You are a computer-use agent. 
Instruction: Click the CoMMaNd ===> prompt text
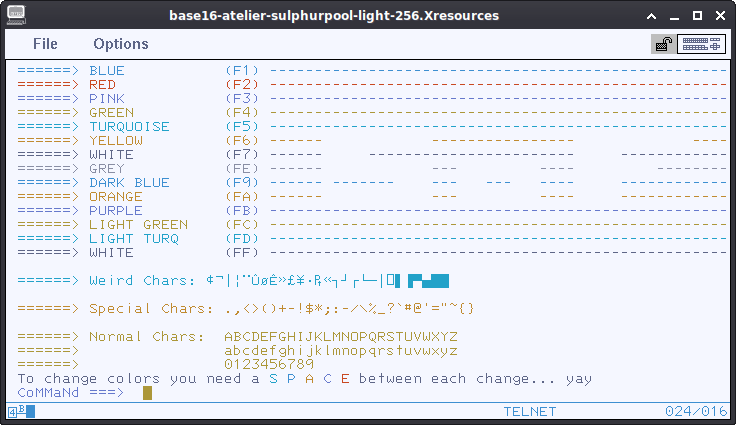coord(71,393)
